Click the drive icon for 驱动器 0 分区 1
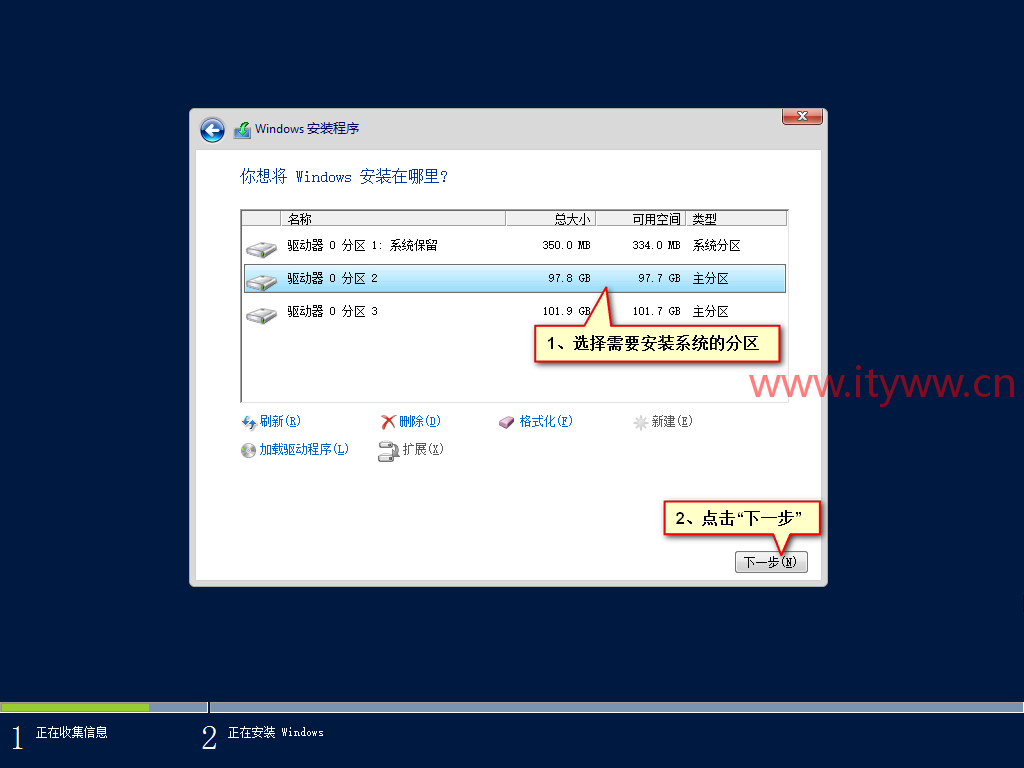The width and height of the screenshot is (1024, 768). [261, 248]
